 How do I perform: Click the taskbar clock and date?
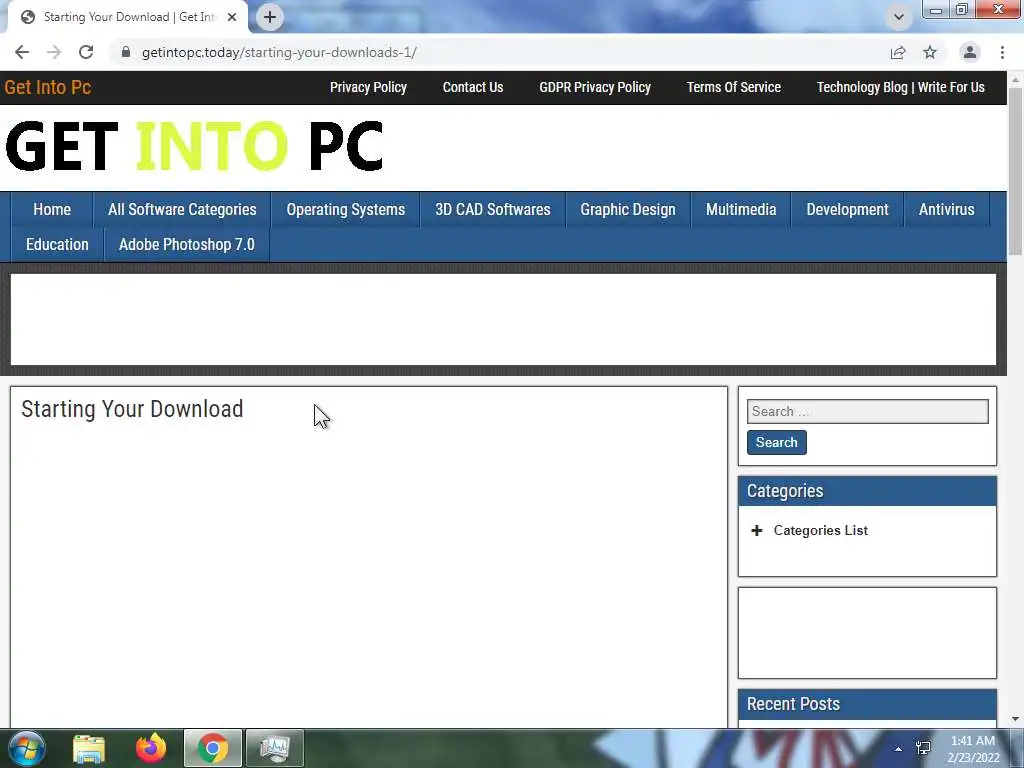pyautogui.click(x=973, y=749)
